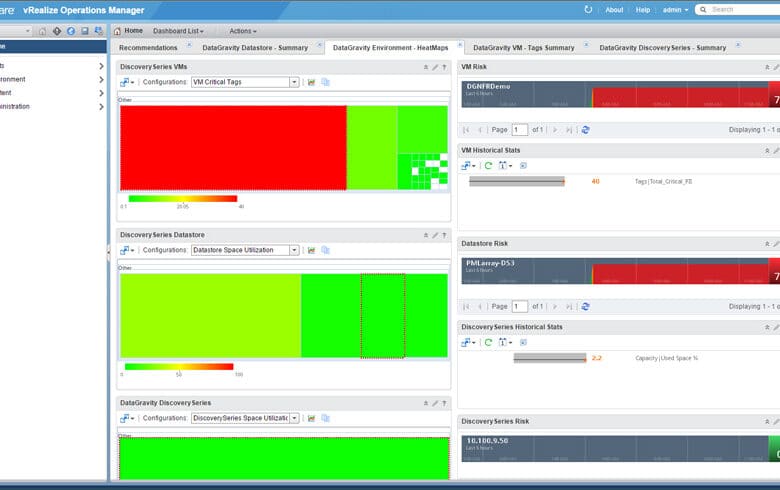Click the 10.100.9.50 Discovery Series risk bar

click(x=620, y=449)
